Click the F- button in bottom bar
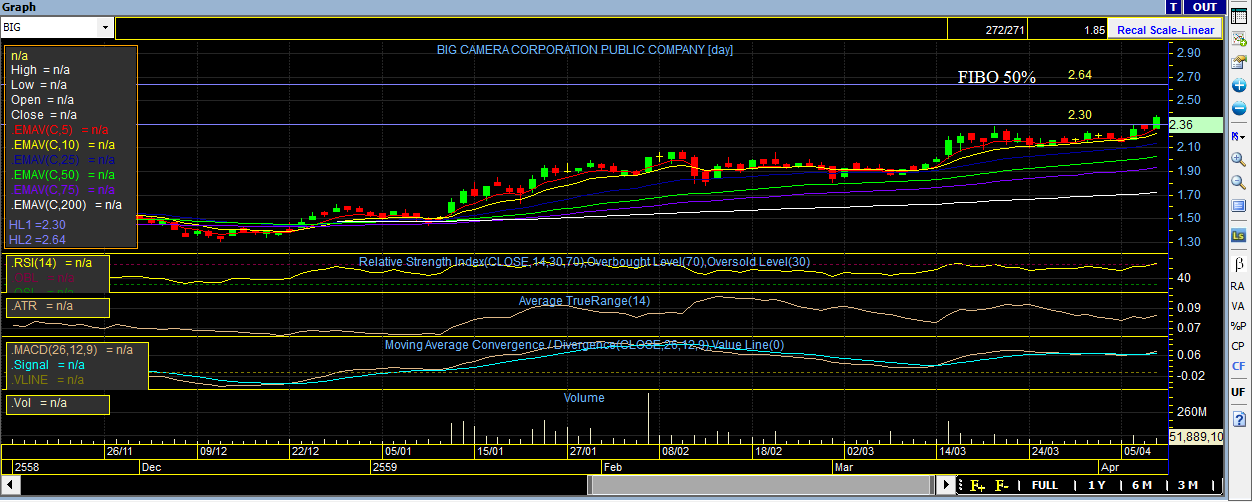This screenshot has width=1252, height=502. point(1002,485)
